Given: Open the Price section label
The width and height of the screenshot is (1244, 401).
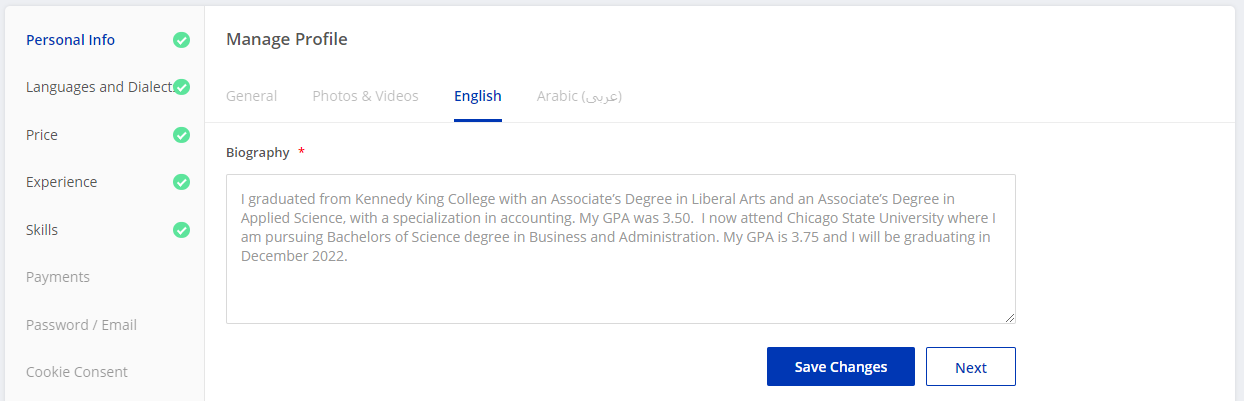Looking at the screenshot, I should tap(42, 135).
